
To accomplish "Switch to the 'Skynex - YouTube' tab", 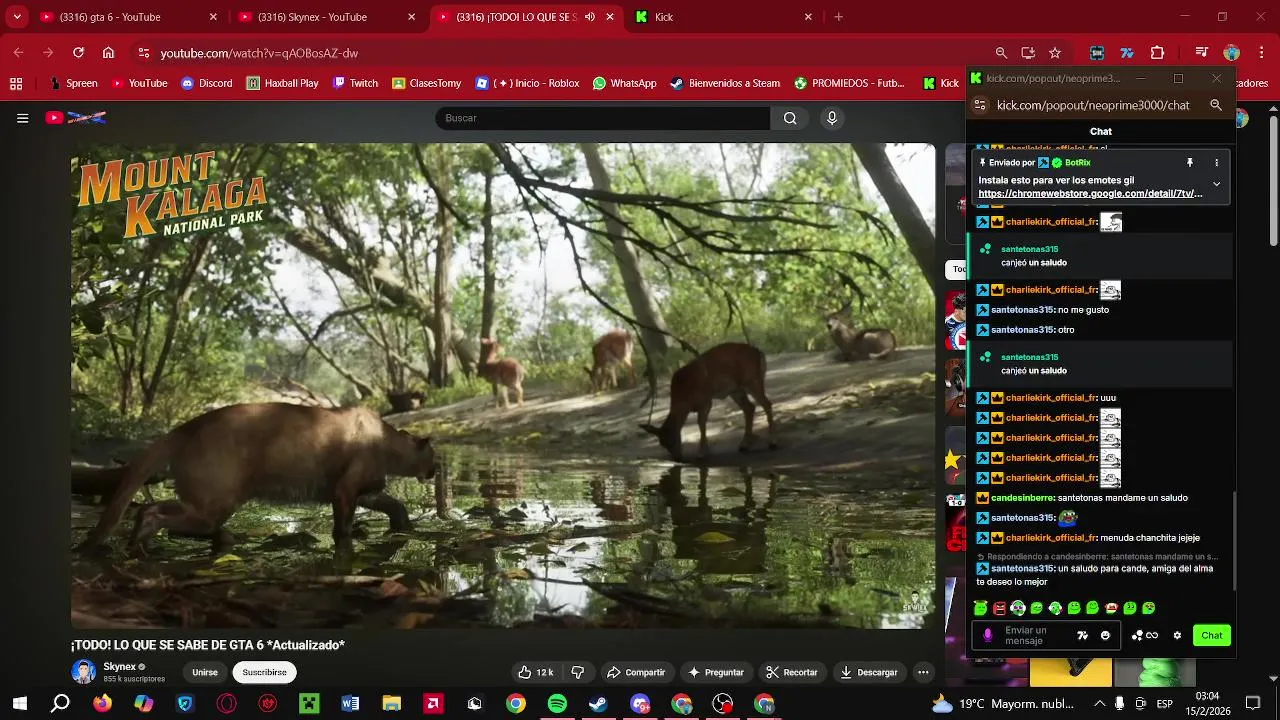I will tap(326, 17).
